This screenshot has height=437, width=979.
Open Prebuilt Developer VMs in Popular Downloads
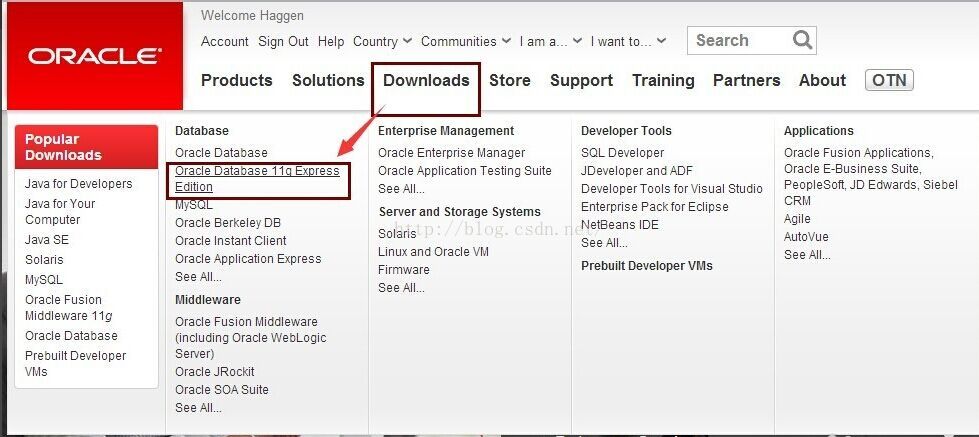(x=76, y=363)
